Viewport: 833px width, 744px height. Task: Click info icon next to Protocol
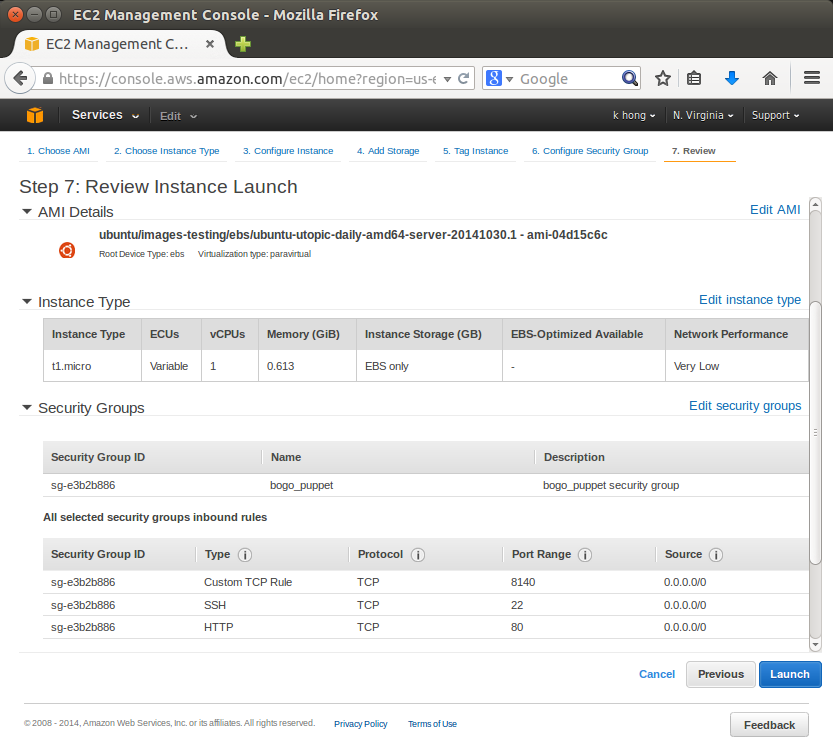[x=418, y=555]
